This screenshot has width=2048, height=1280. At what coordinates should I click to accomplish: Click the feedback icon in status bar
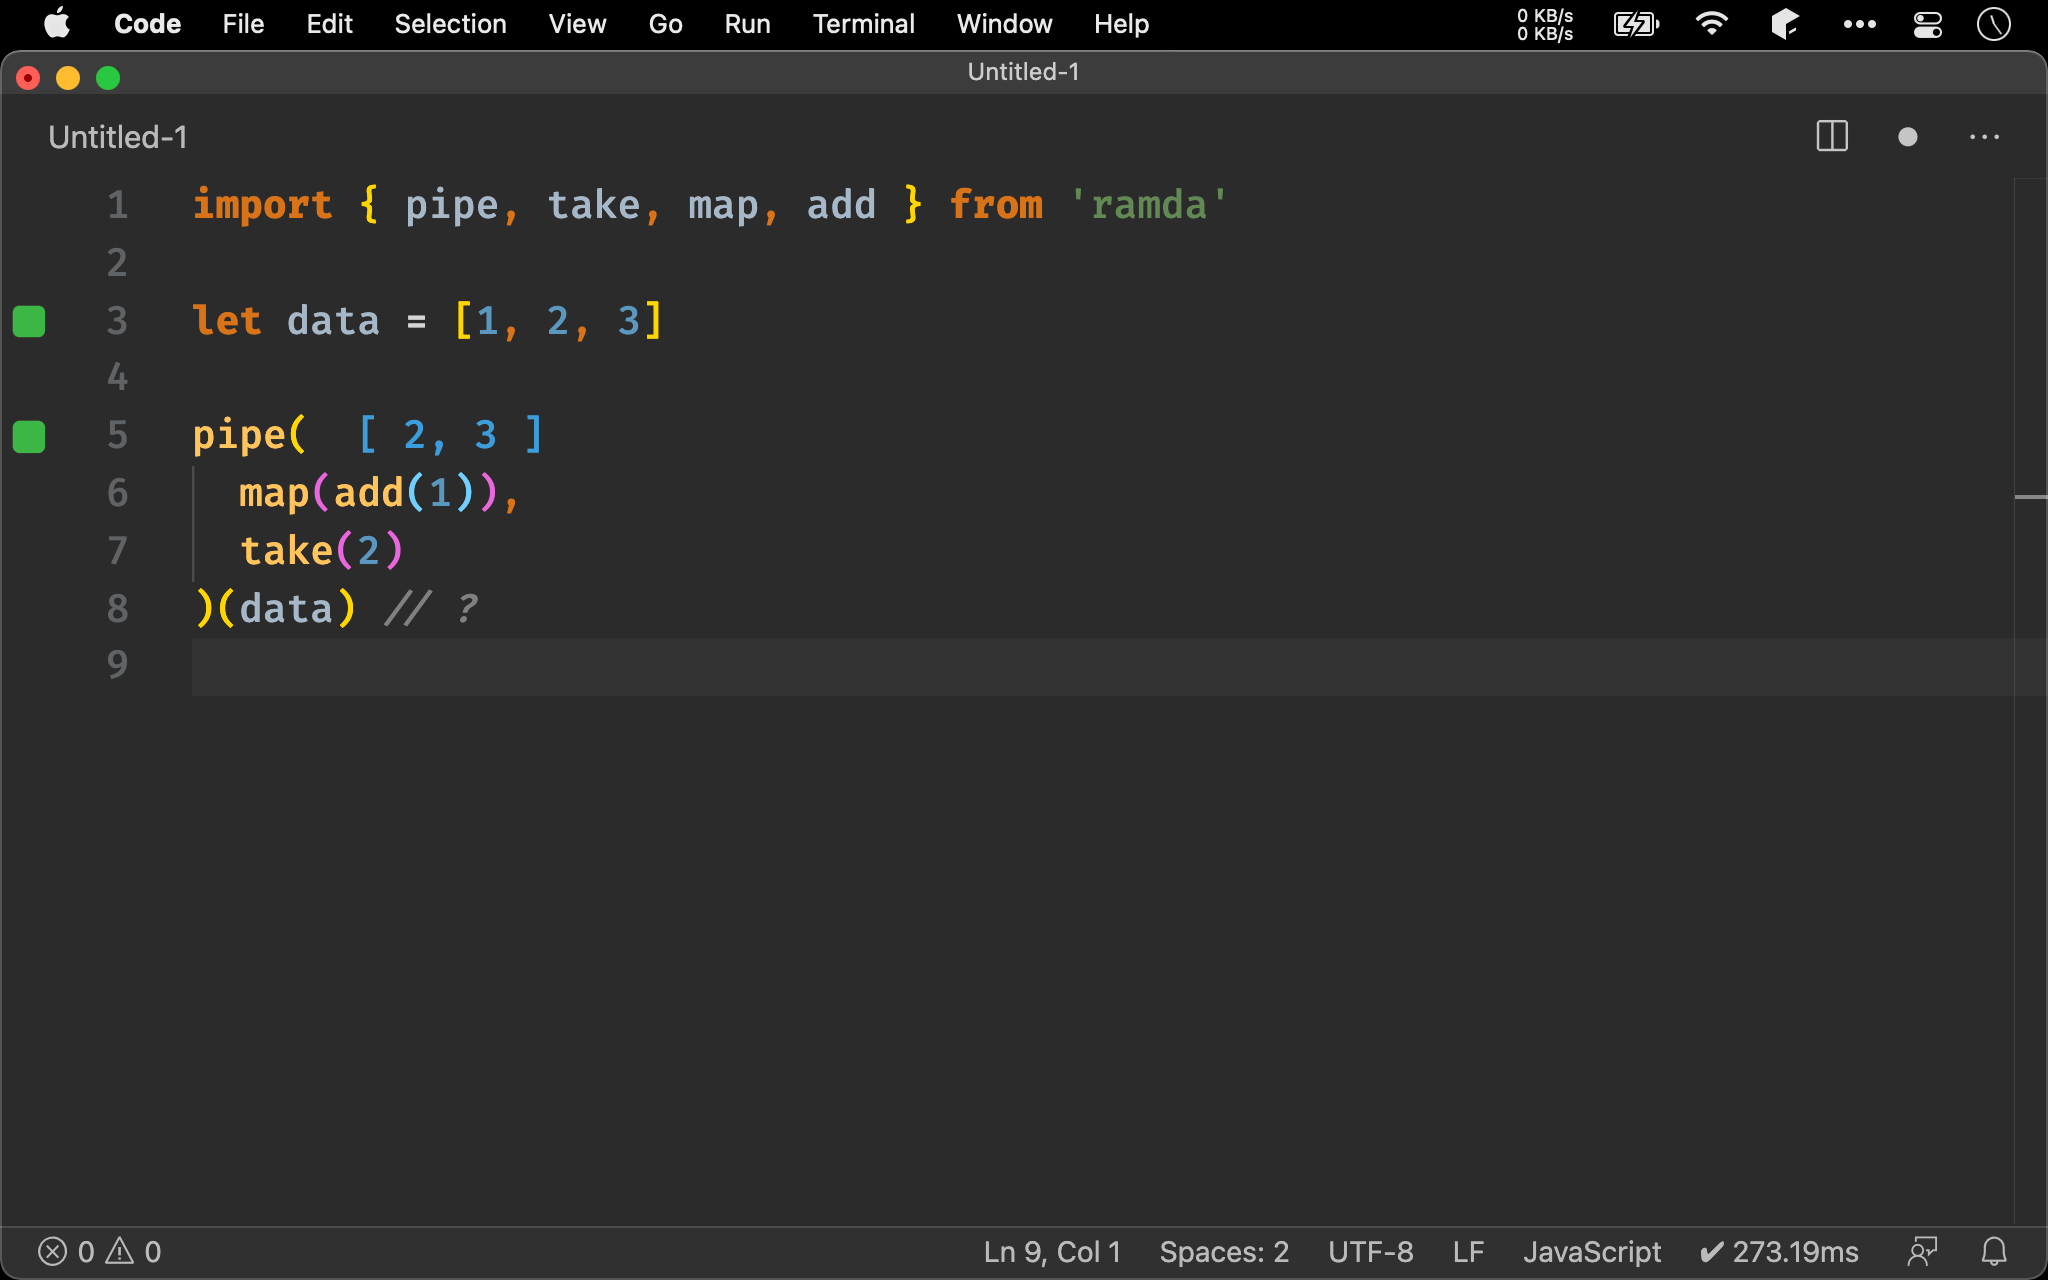click(1922, 1252)
